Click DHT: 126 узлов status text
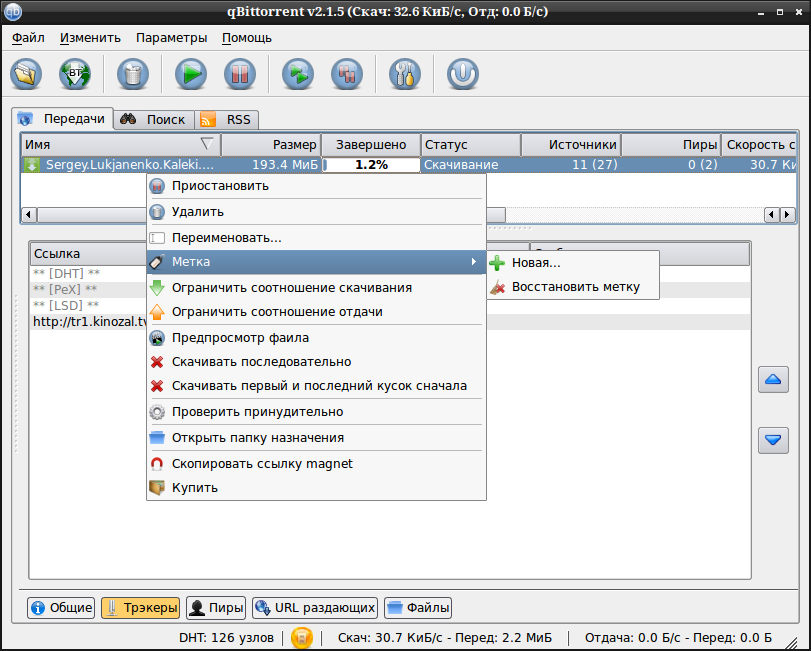This screenshot has width=811, height=651. coord(226,638)
